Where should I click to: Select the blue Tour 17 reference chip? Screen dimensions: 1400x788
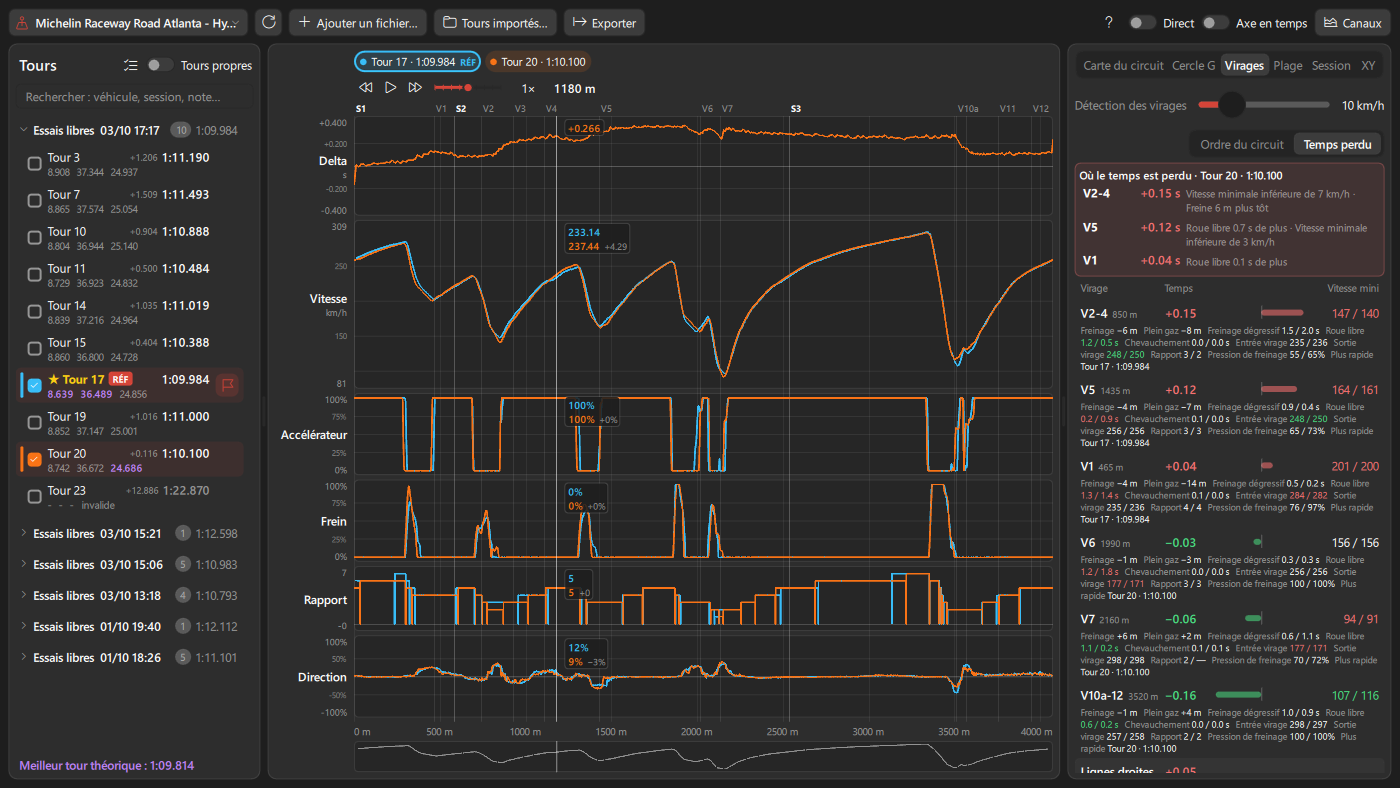point(417,62)
